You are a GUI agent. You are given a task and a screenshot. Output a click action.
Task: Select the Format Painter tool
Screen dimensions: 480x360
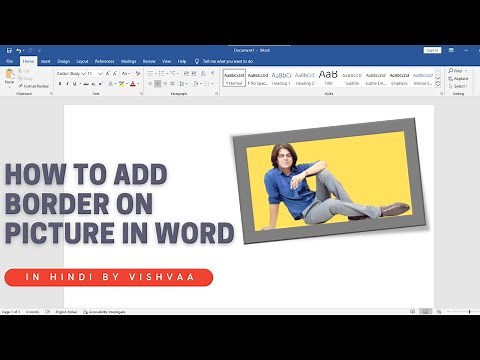point(33,86)
